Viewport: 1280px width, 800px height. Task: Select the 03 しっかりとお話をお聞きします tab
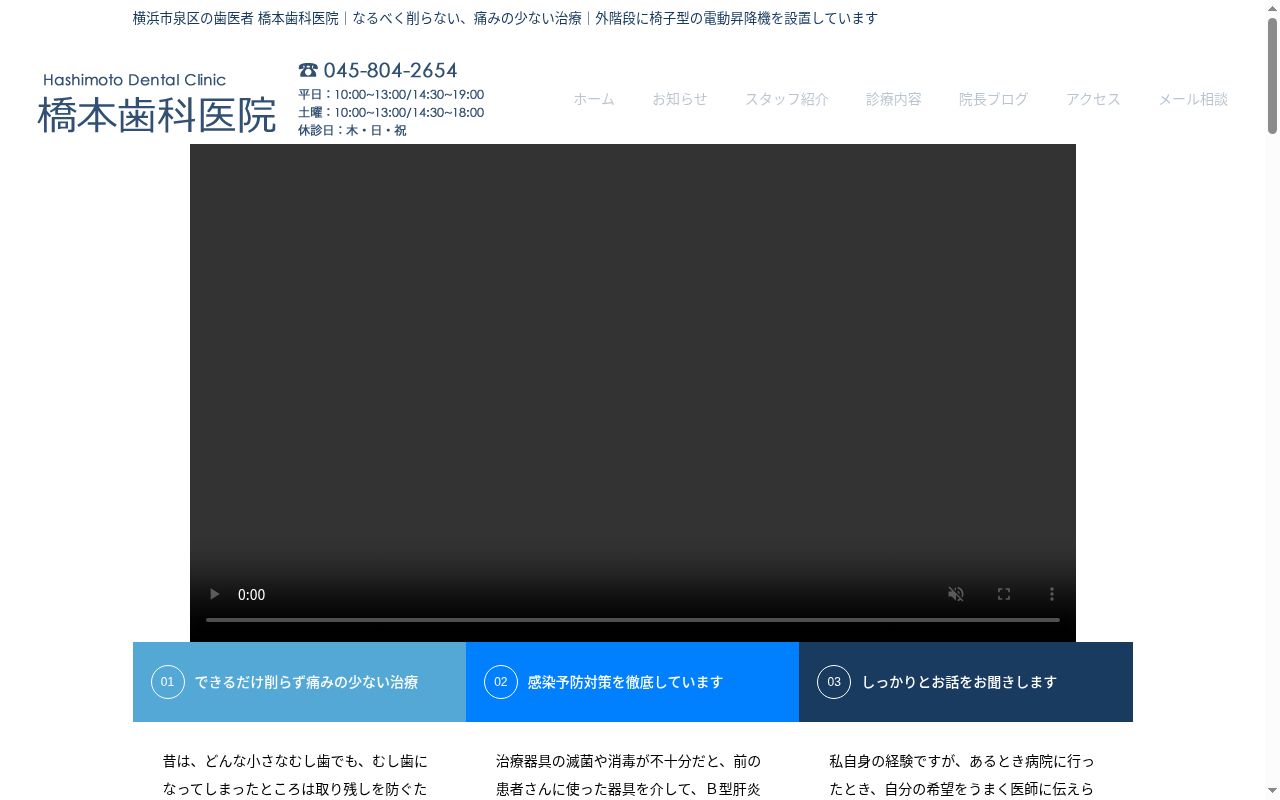pos(966,682)
